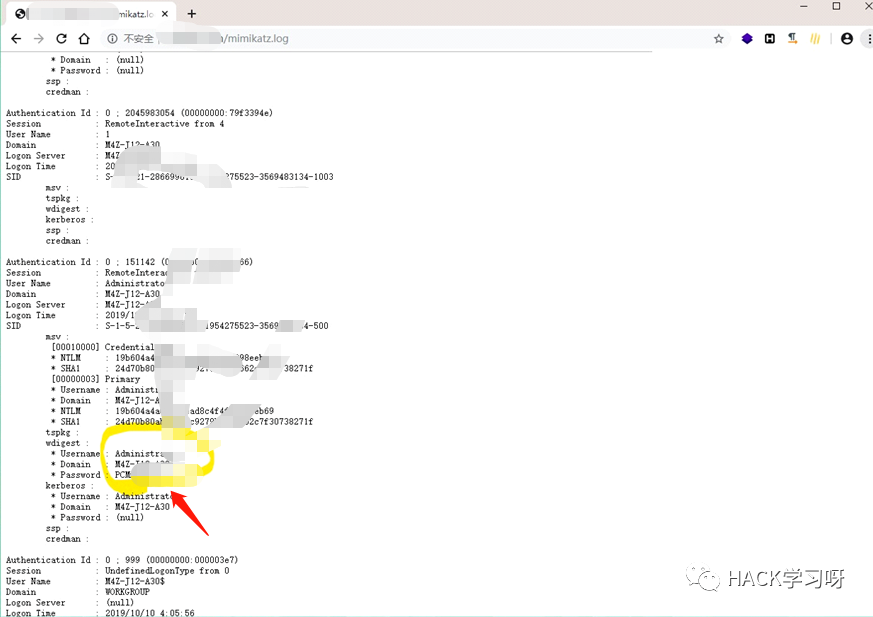Select the mimikatz.log browser tab
The width and height of the screenshot is (873, 617).
pyautogui.click(x=91, y=14)
